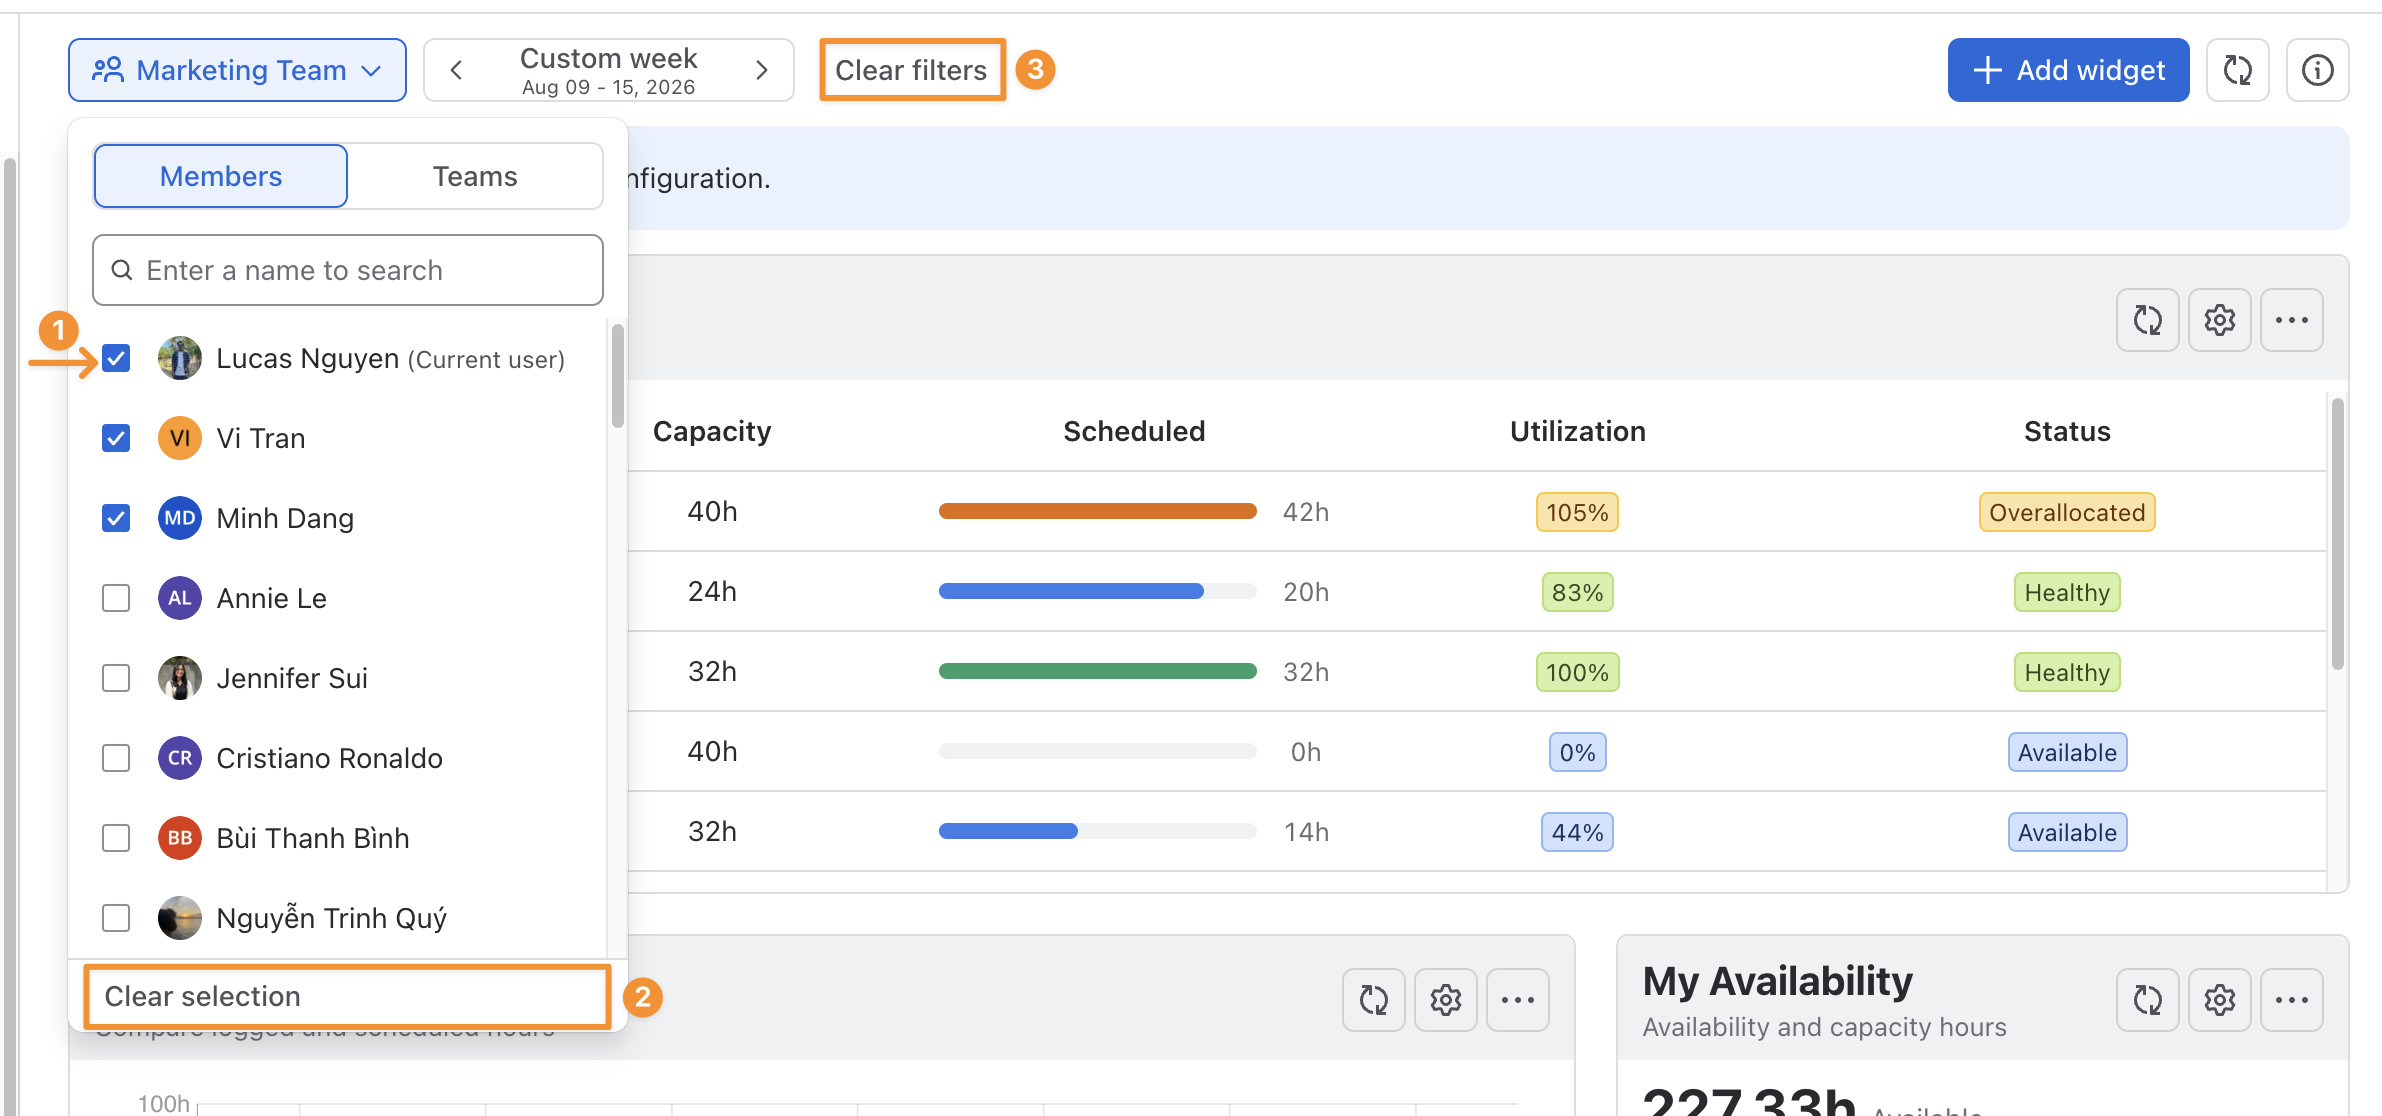This screenshot has width=2382, height=1116.
Task: Refresh the My Availability widget
Action: pyautogui.click(x=2147, y=1000)
